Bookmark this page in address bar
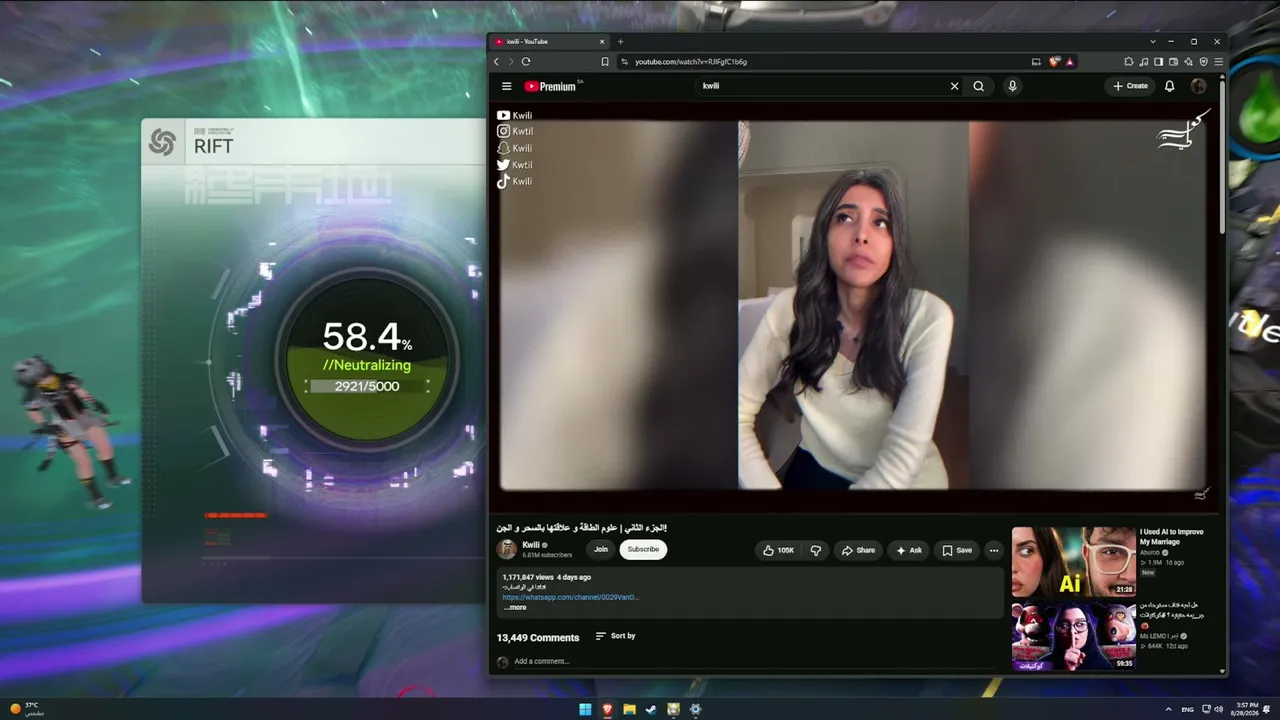Viewport: 1280px width, 720px height. [605, 62]
